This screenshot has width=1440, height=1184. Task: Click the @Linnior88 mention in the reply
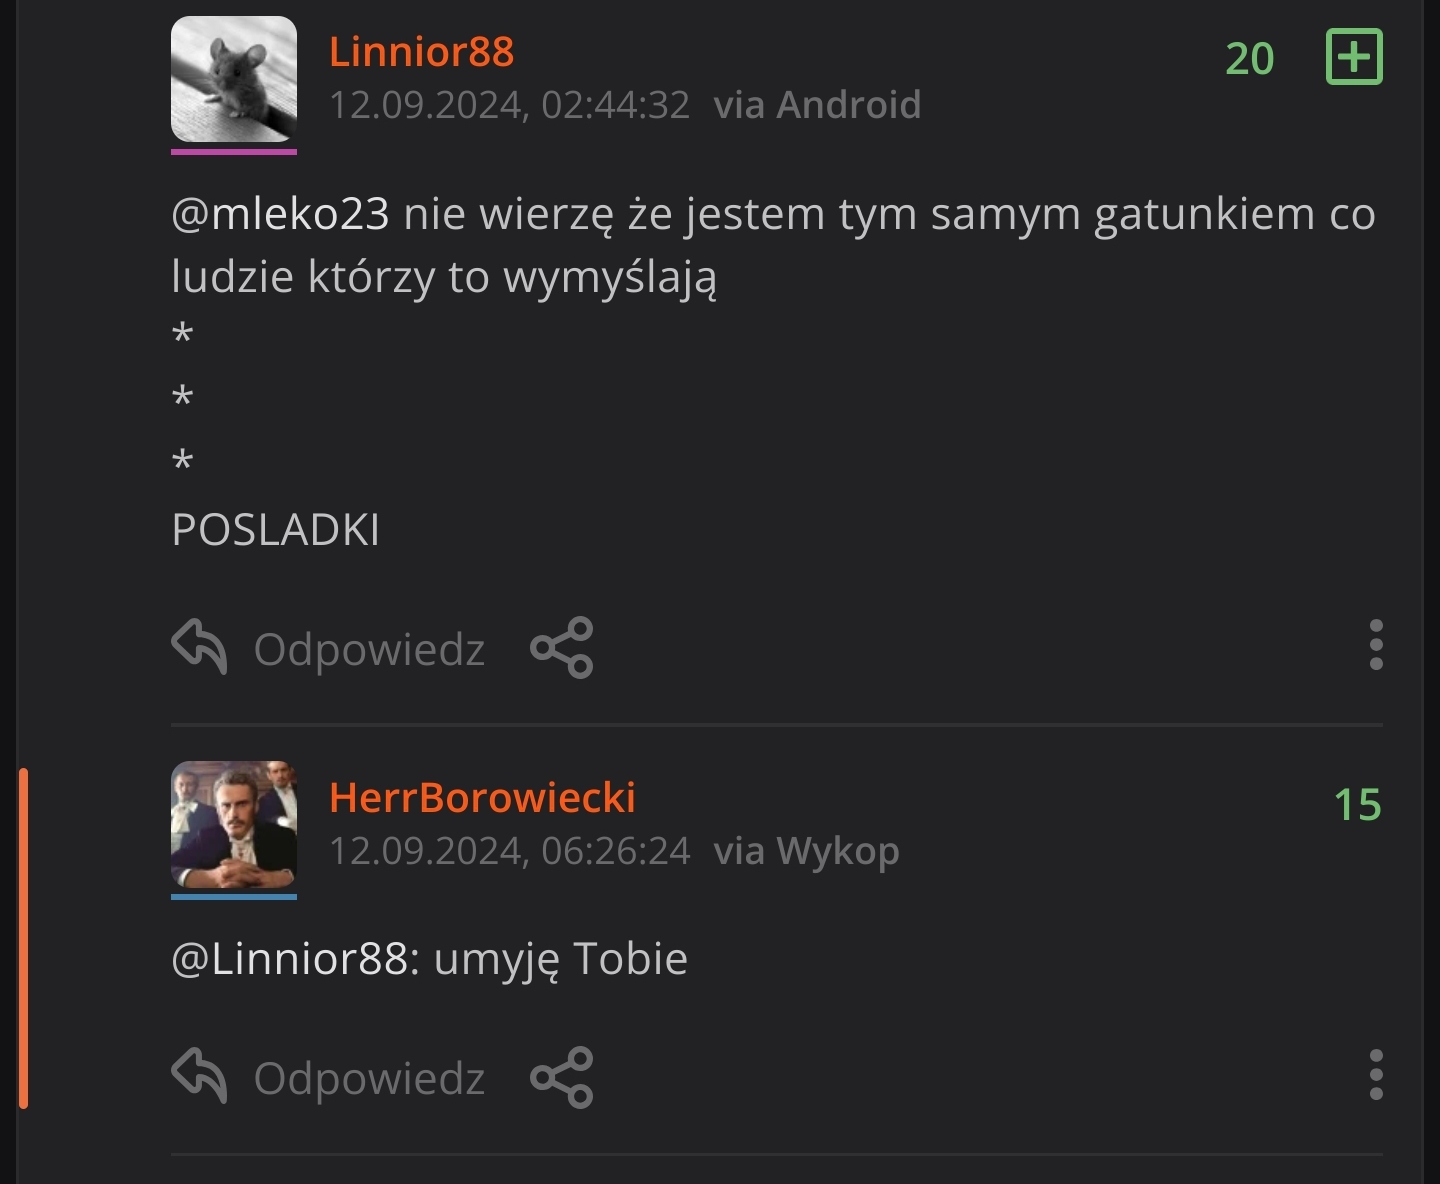[290, 959]
